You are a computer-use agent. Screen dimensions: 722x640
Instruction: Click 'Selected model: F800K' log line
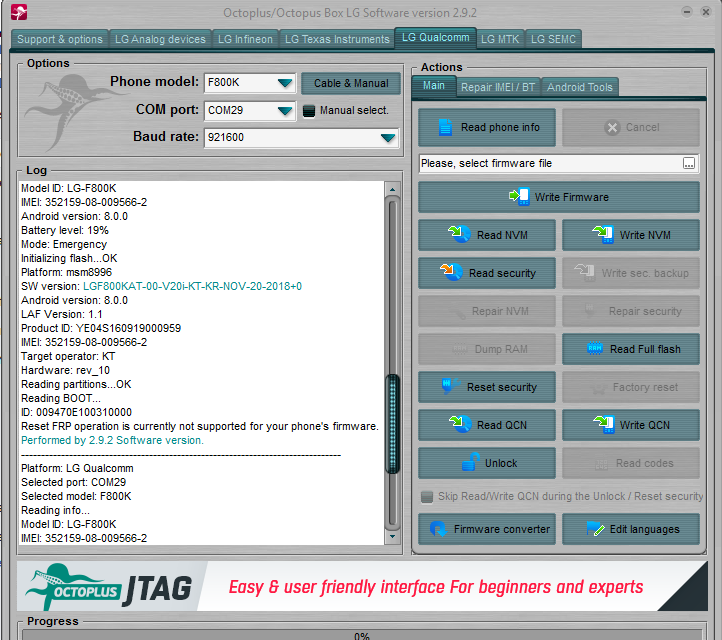76,496
